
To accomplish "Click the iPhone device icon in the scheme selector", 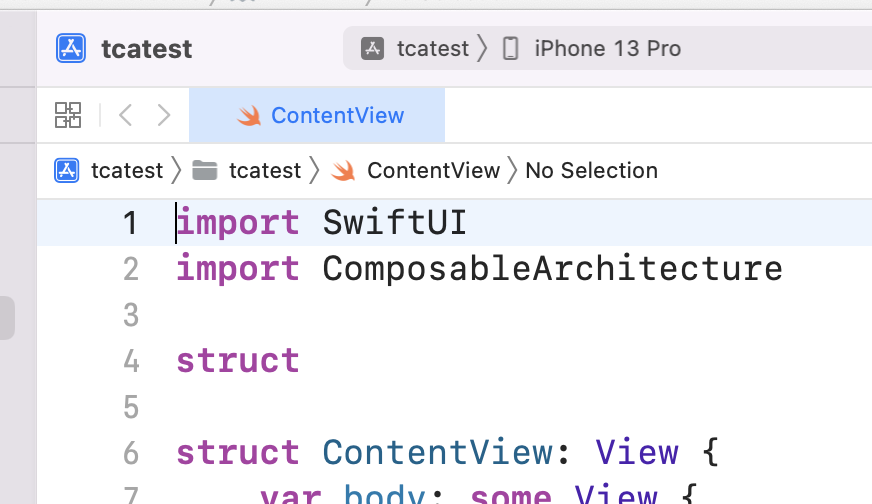I will [x=511, y=48].
